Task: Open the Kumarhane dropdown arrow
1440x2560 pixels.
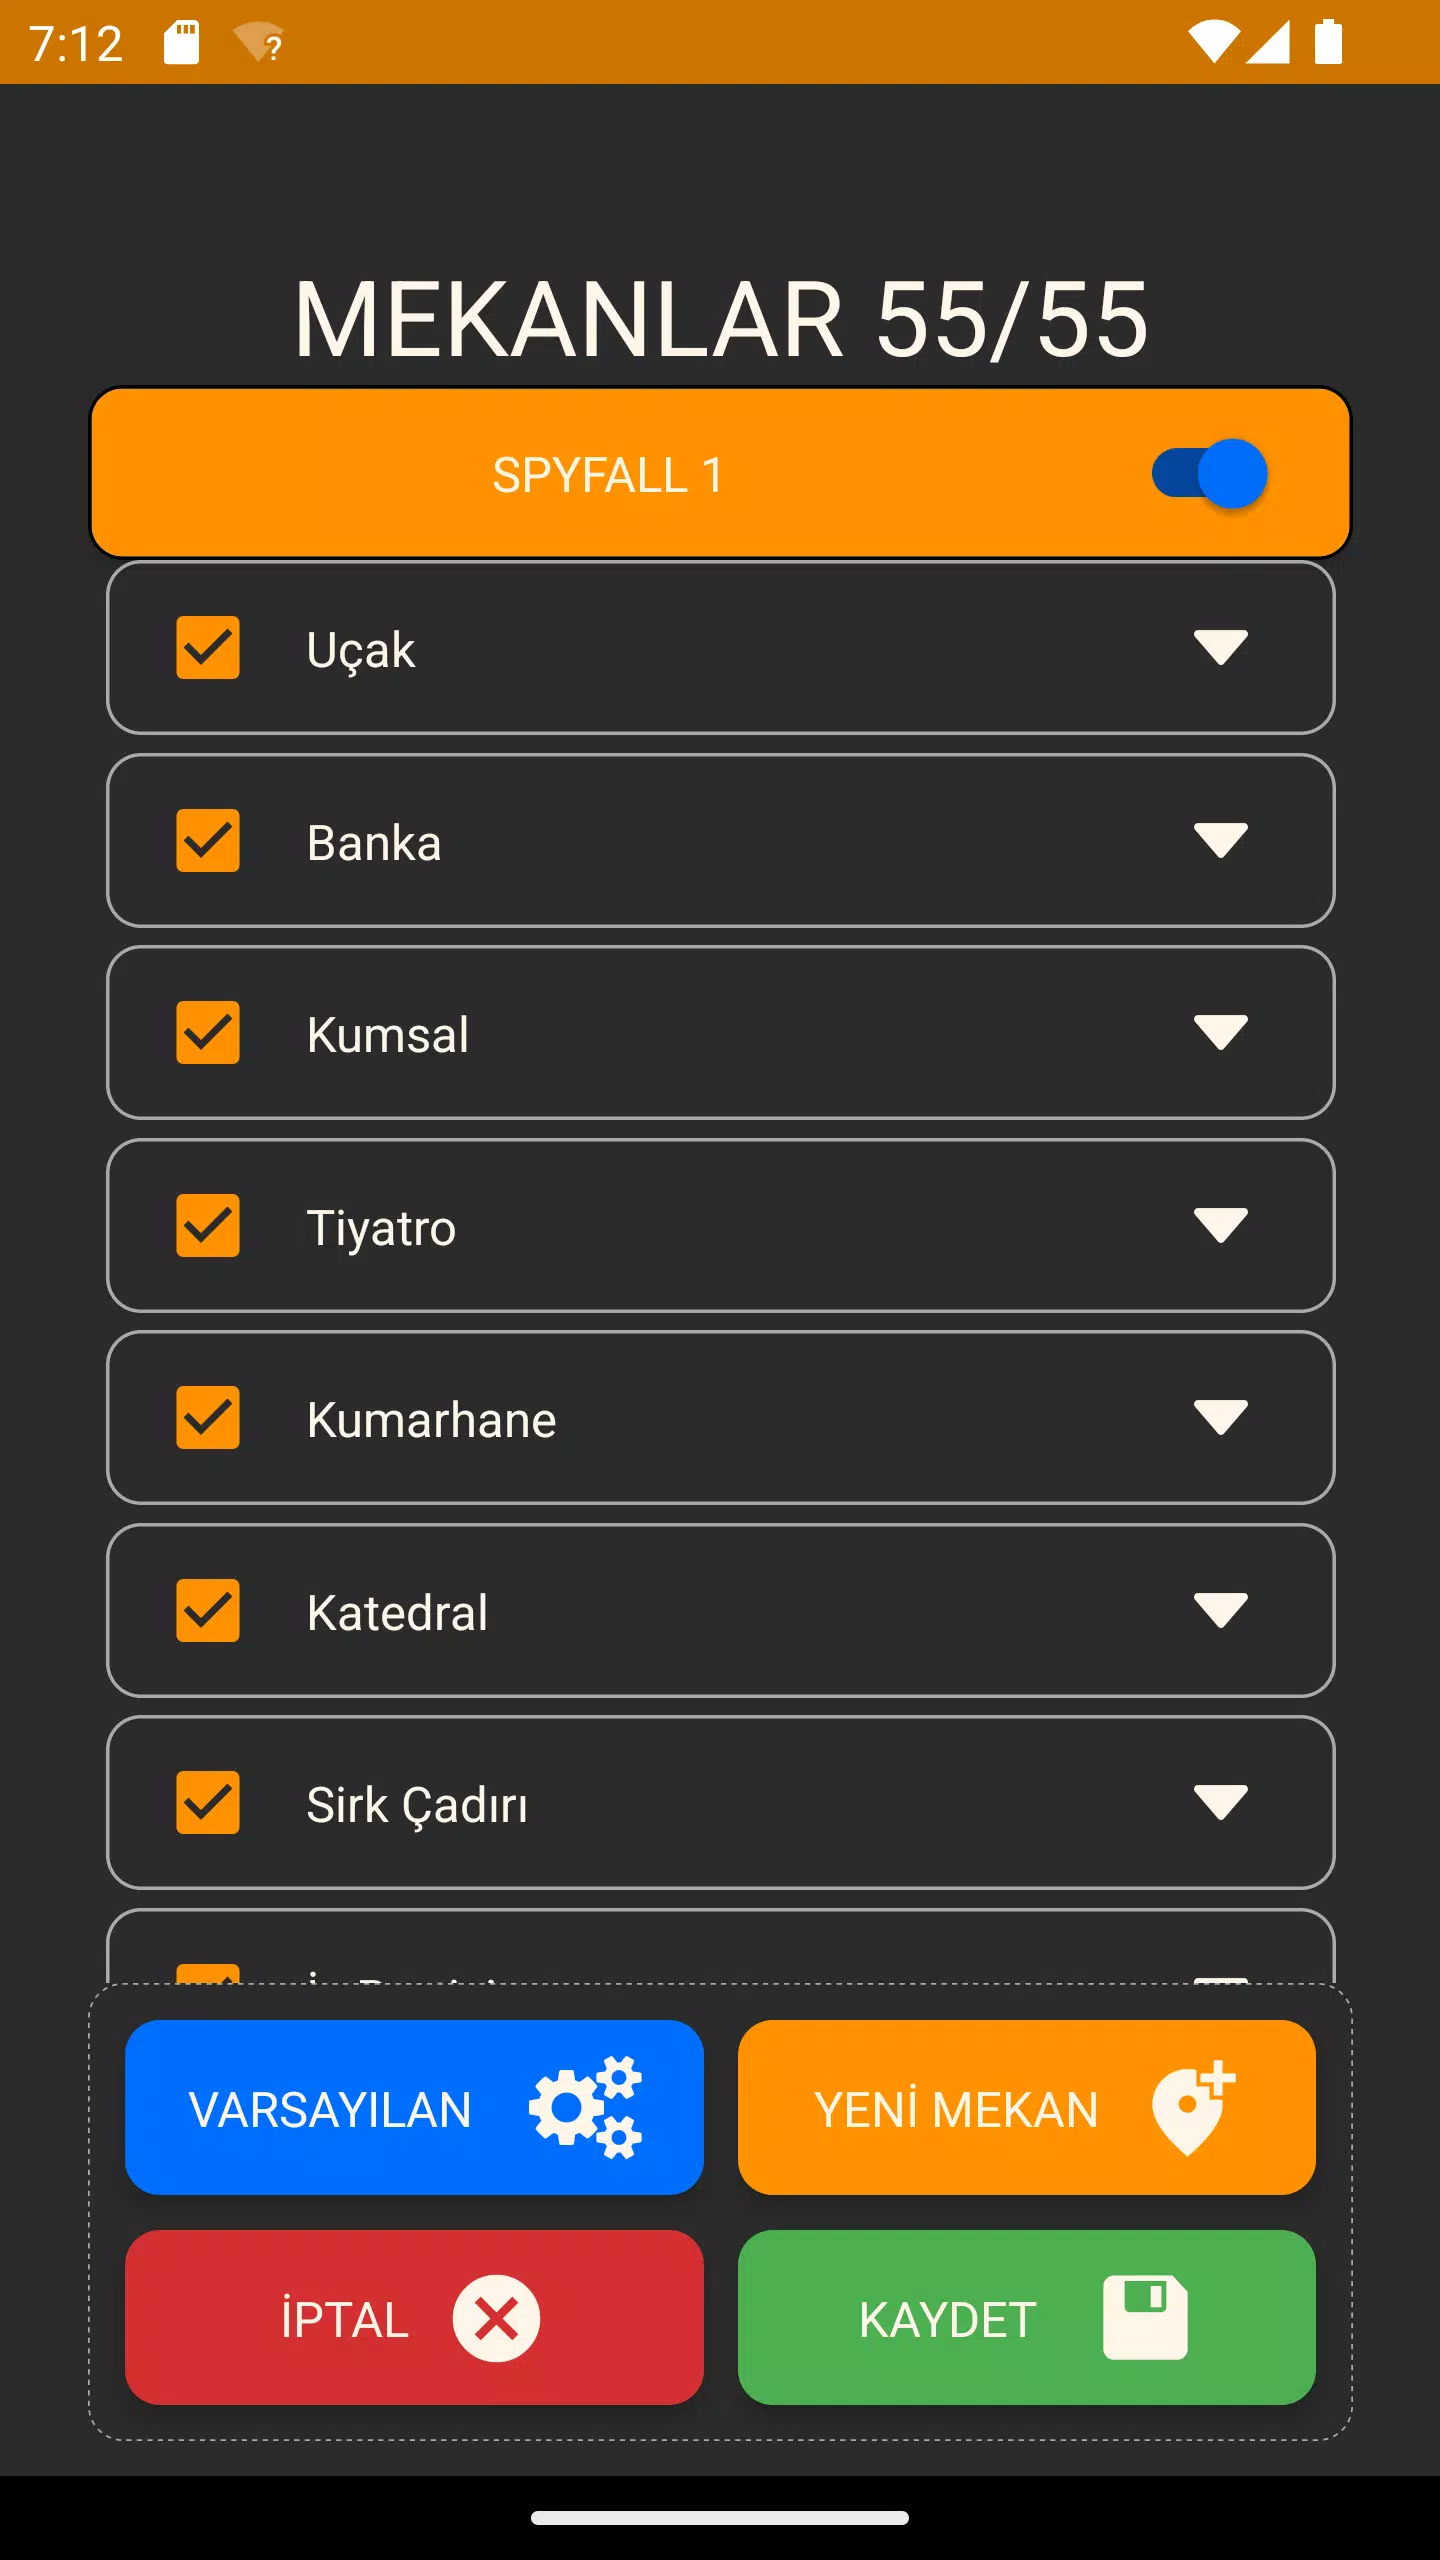Action: coord(1221,1418)
